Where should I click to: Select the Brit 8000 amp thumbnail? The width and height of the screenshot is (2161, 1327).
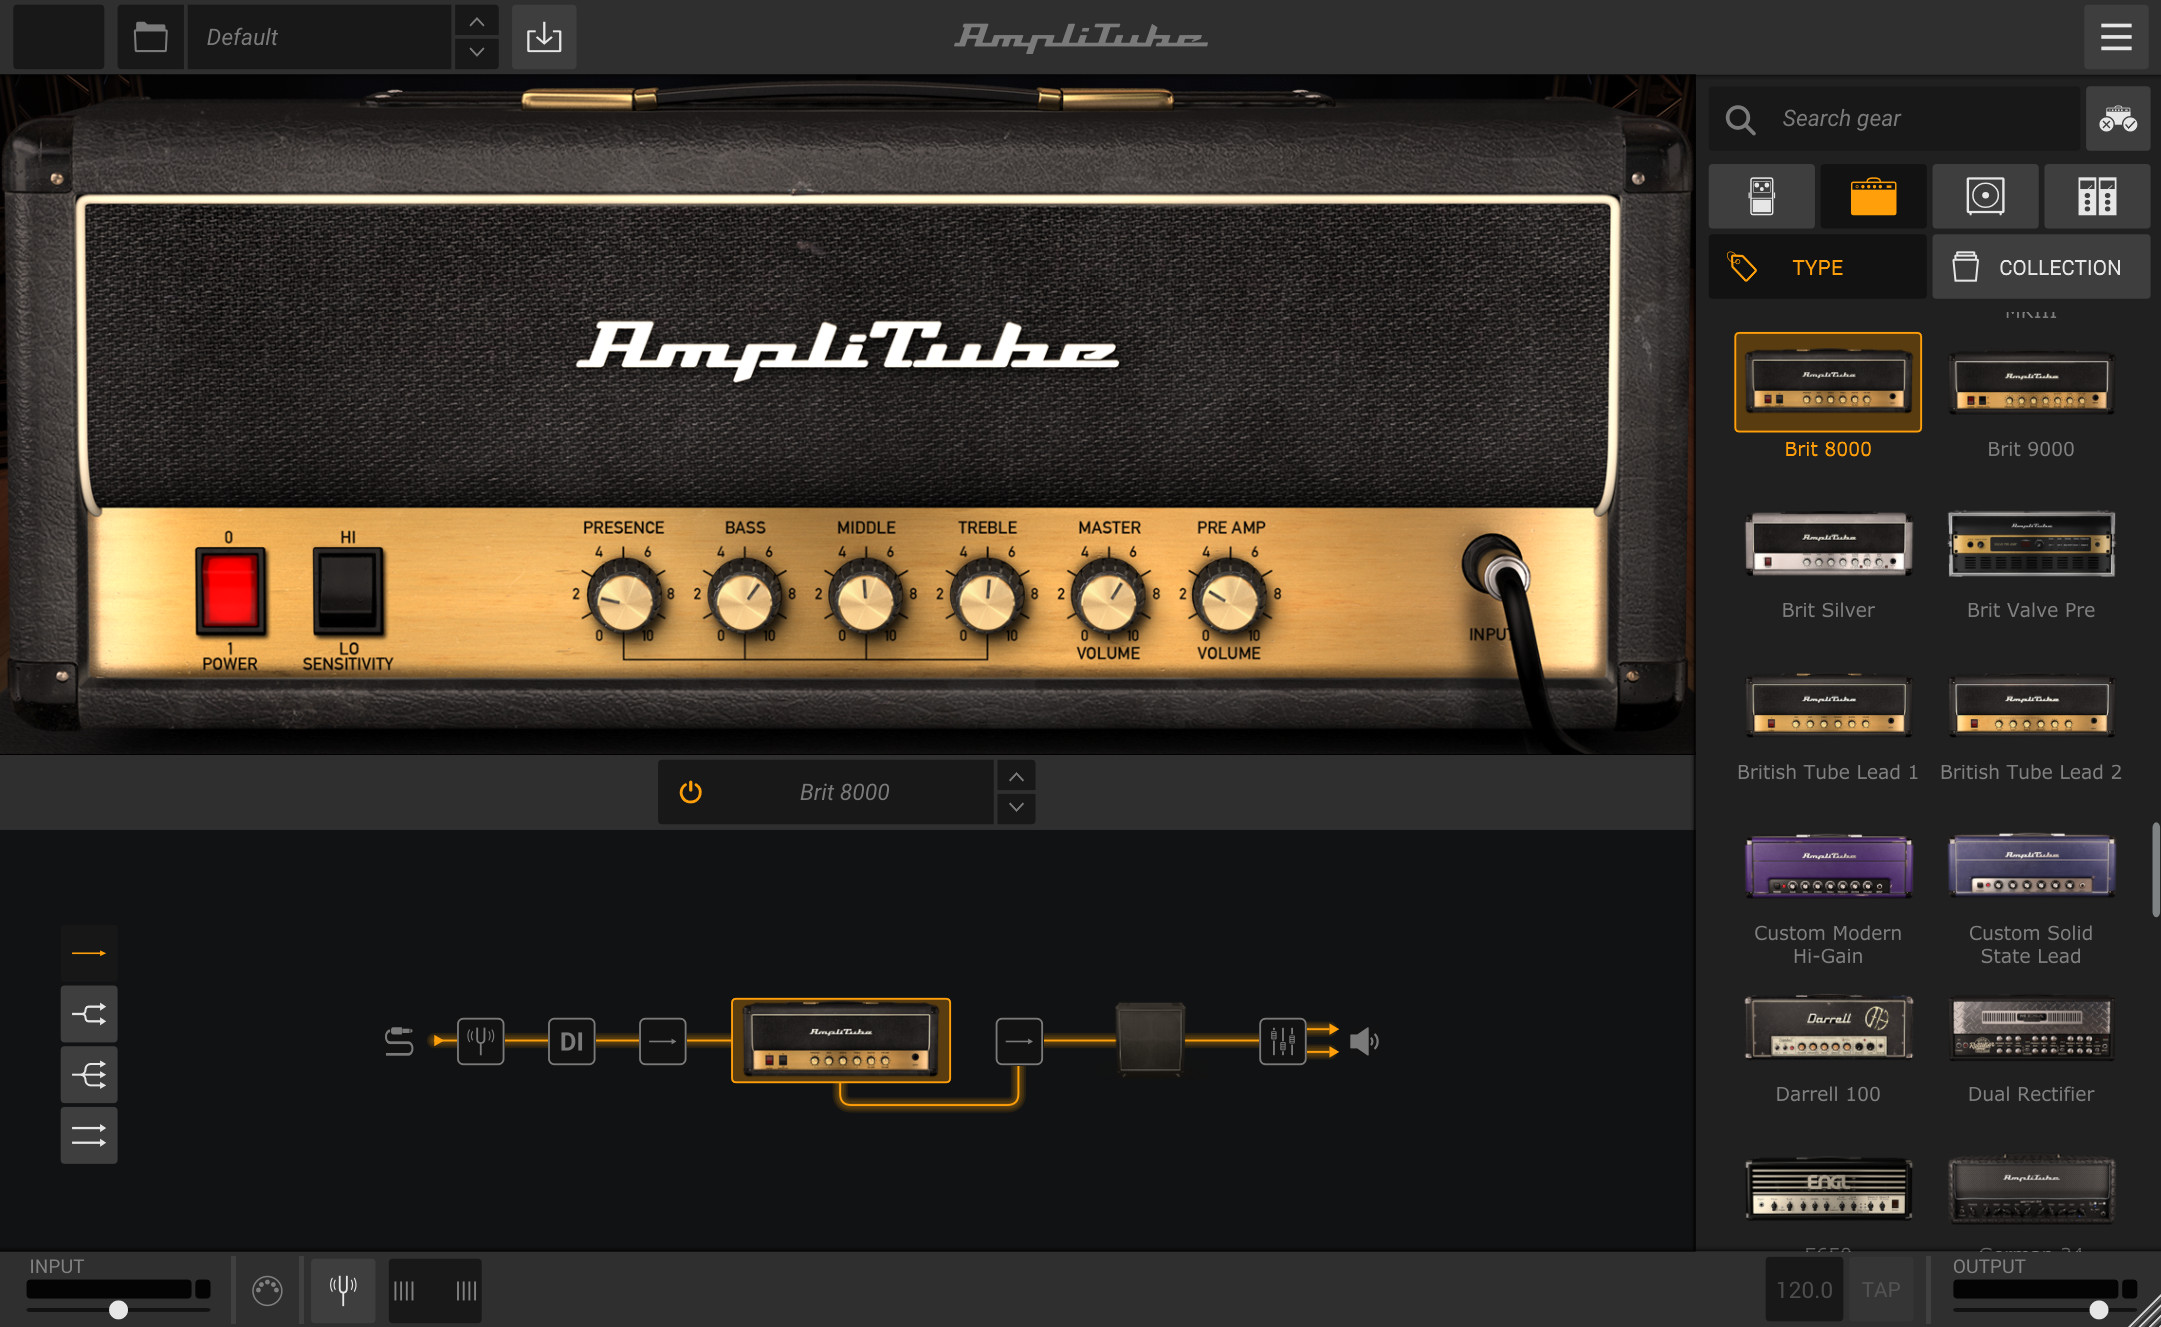[1828, 382]
